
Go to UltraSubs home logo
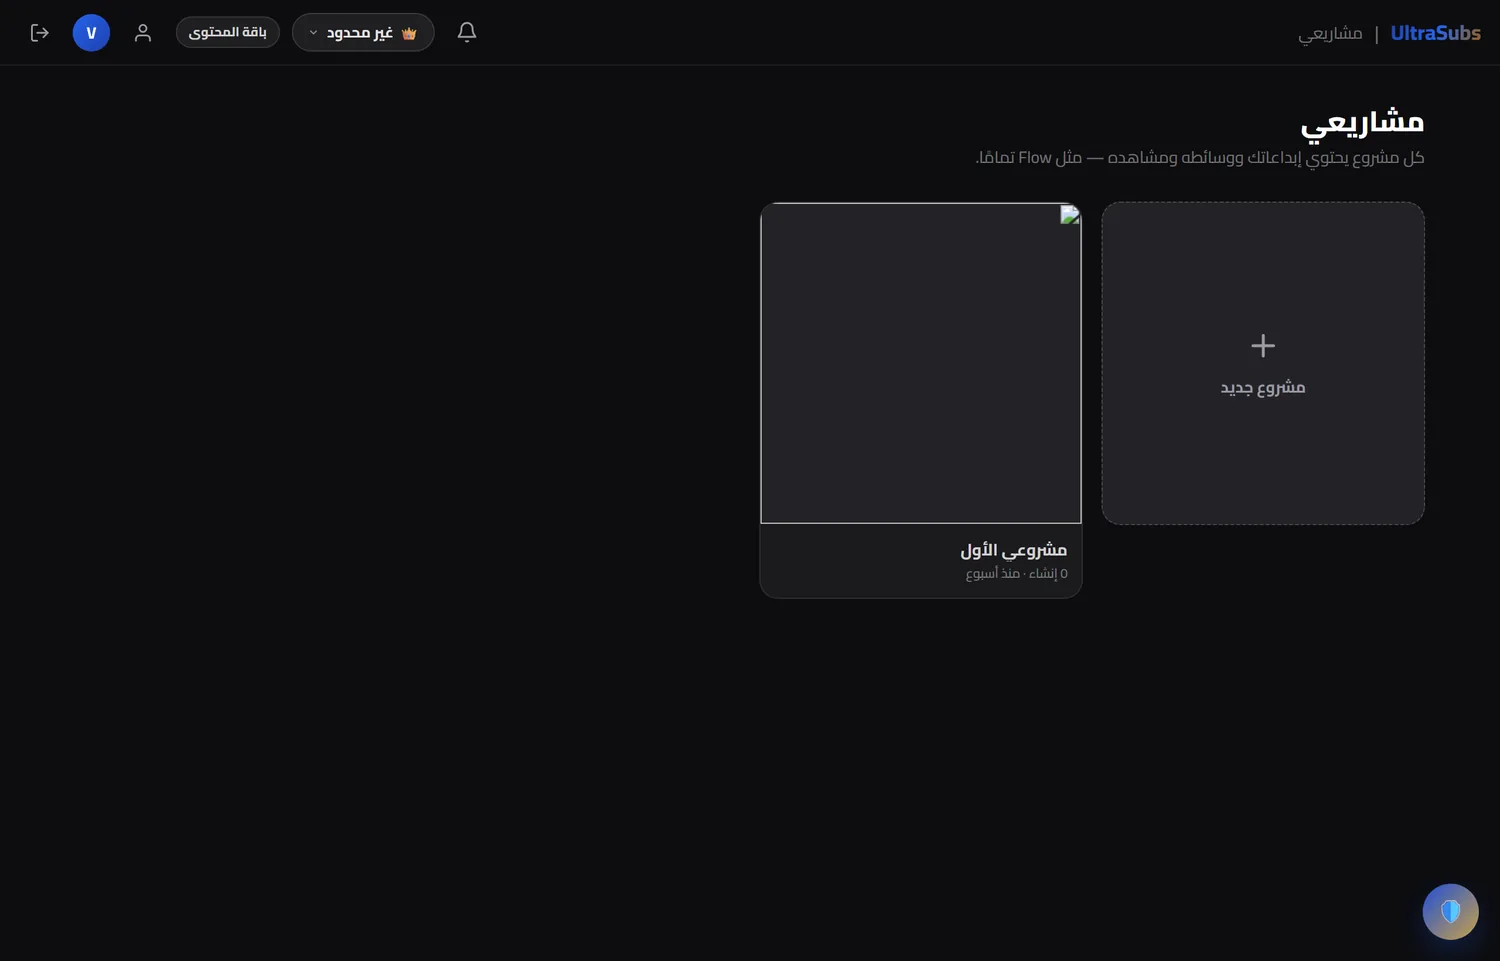click(x=1435, y=33)
